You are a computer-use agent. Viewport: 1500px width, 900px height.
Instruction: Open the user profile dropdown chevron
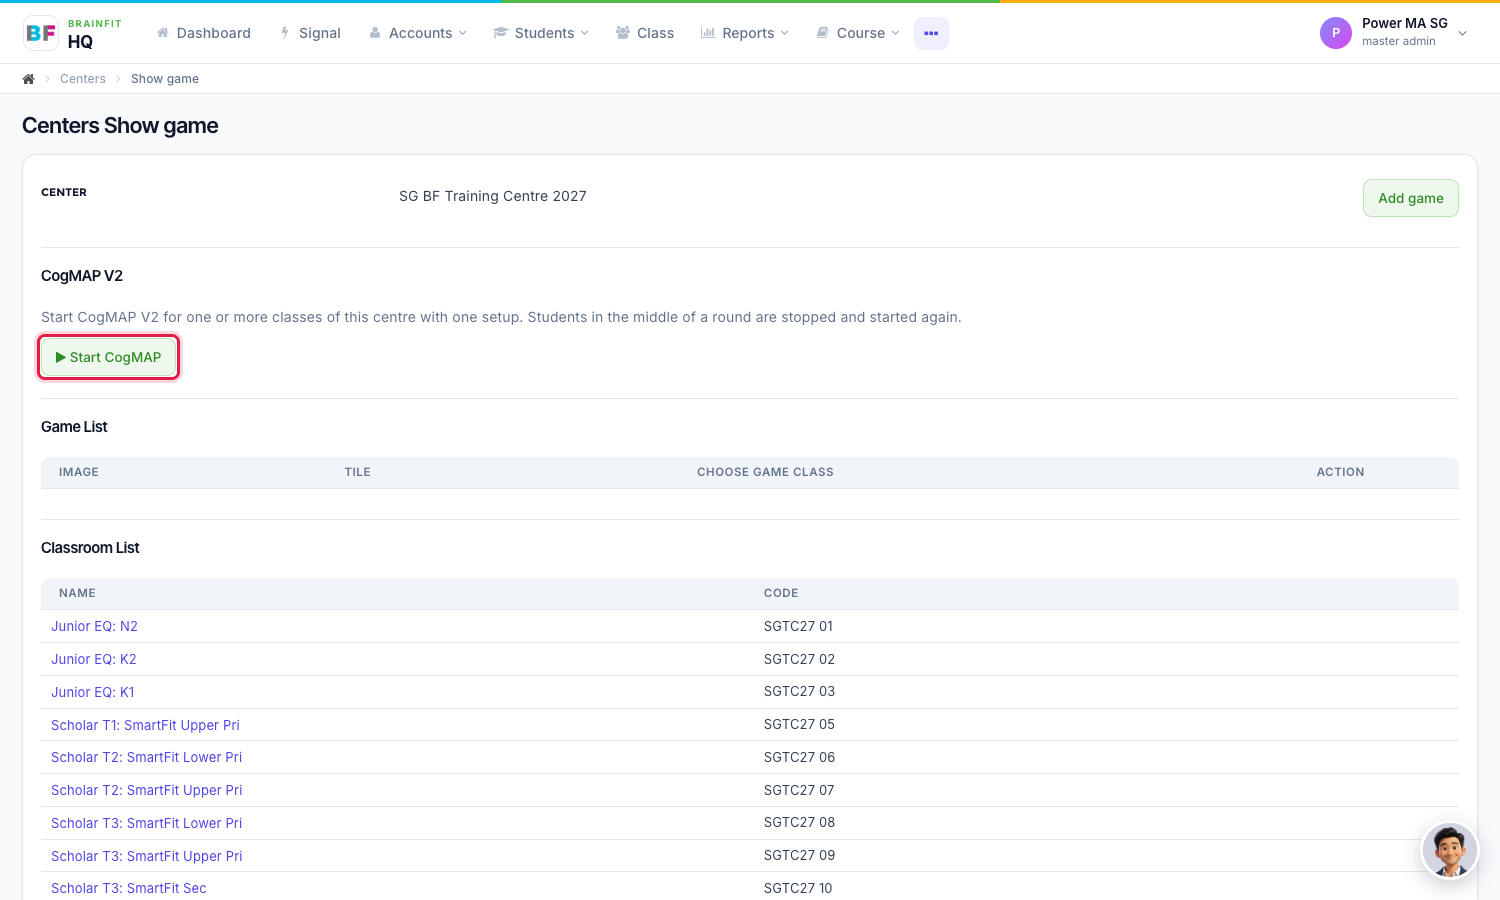(1463, 33)
